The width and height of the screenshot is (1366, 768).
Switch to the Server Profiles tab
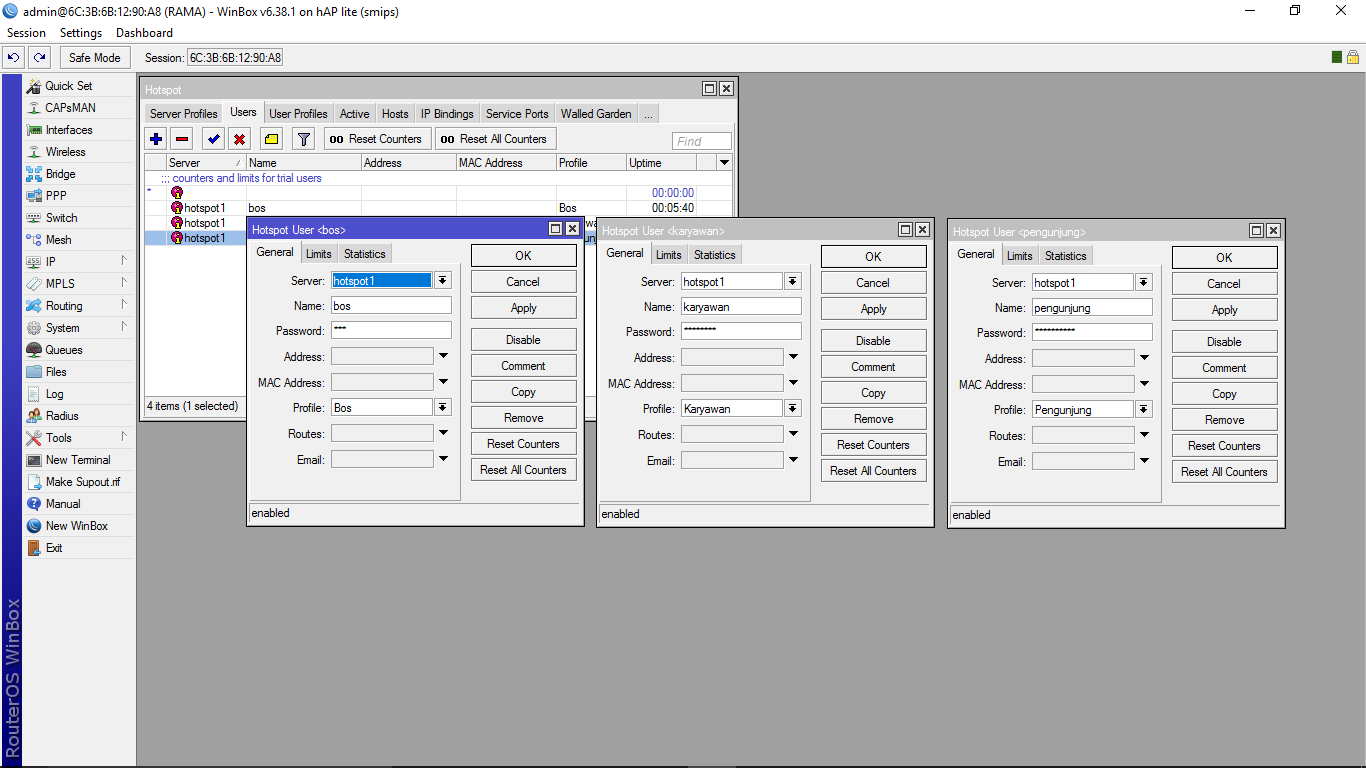184,114
